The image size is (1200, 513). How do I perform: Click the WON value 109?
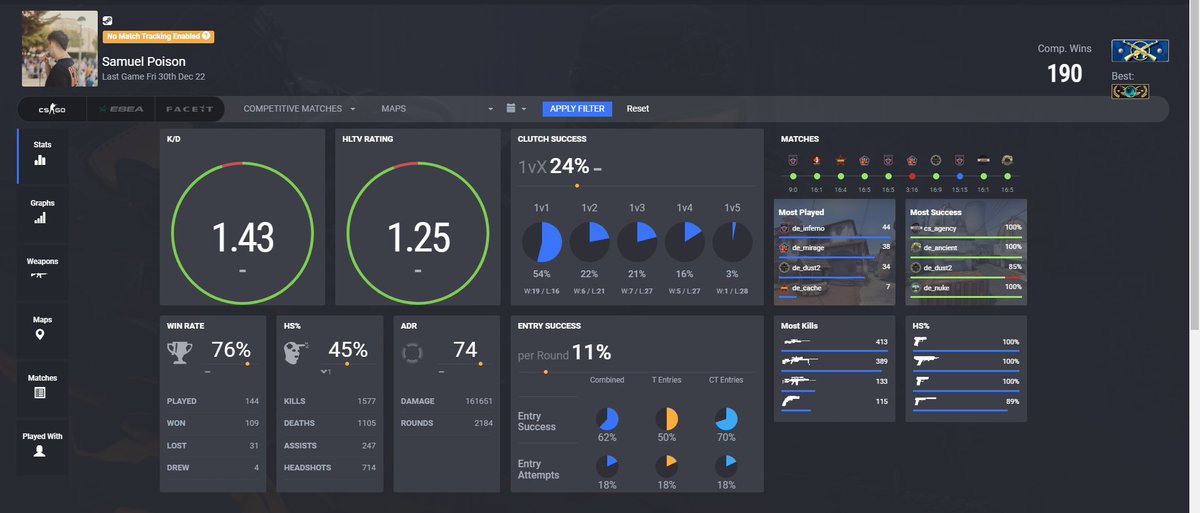tap(250, 421)
